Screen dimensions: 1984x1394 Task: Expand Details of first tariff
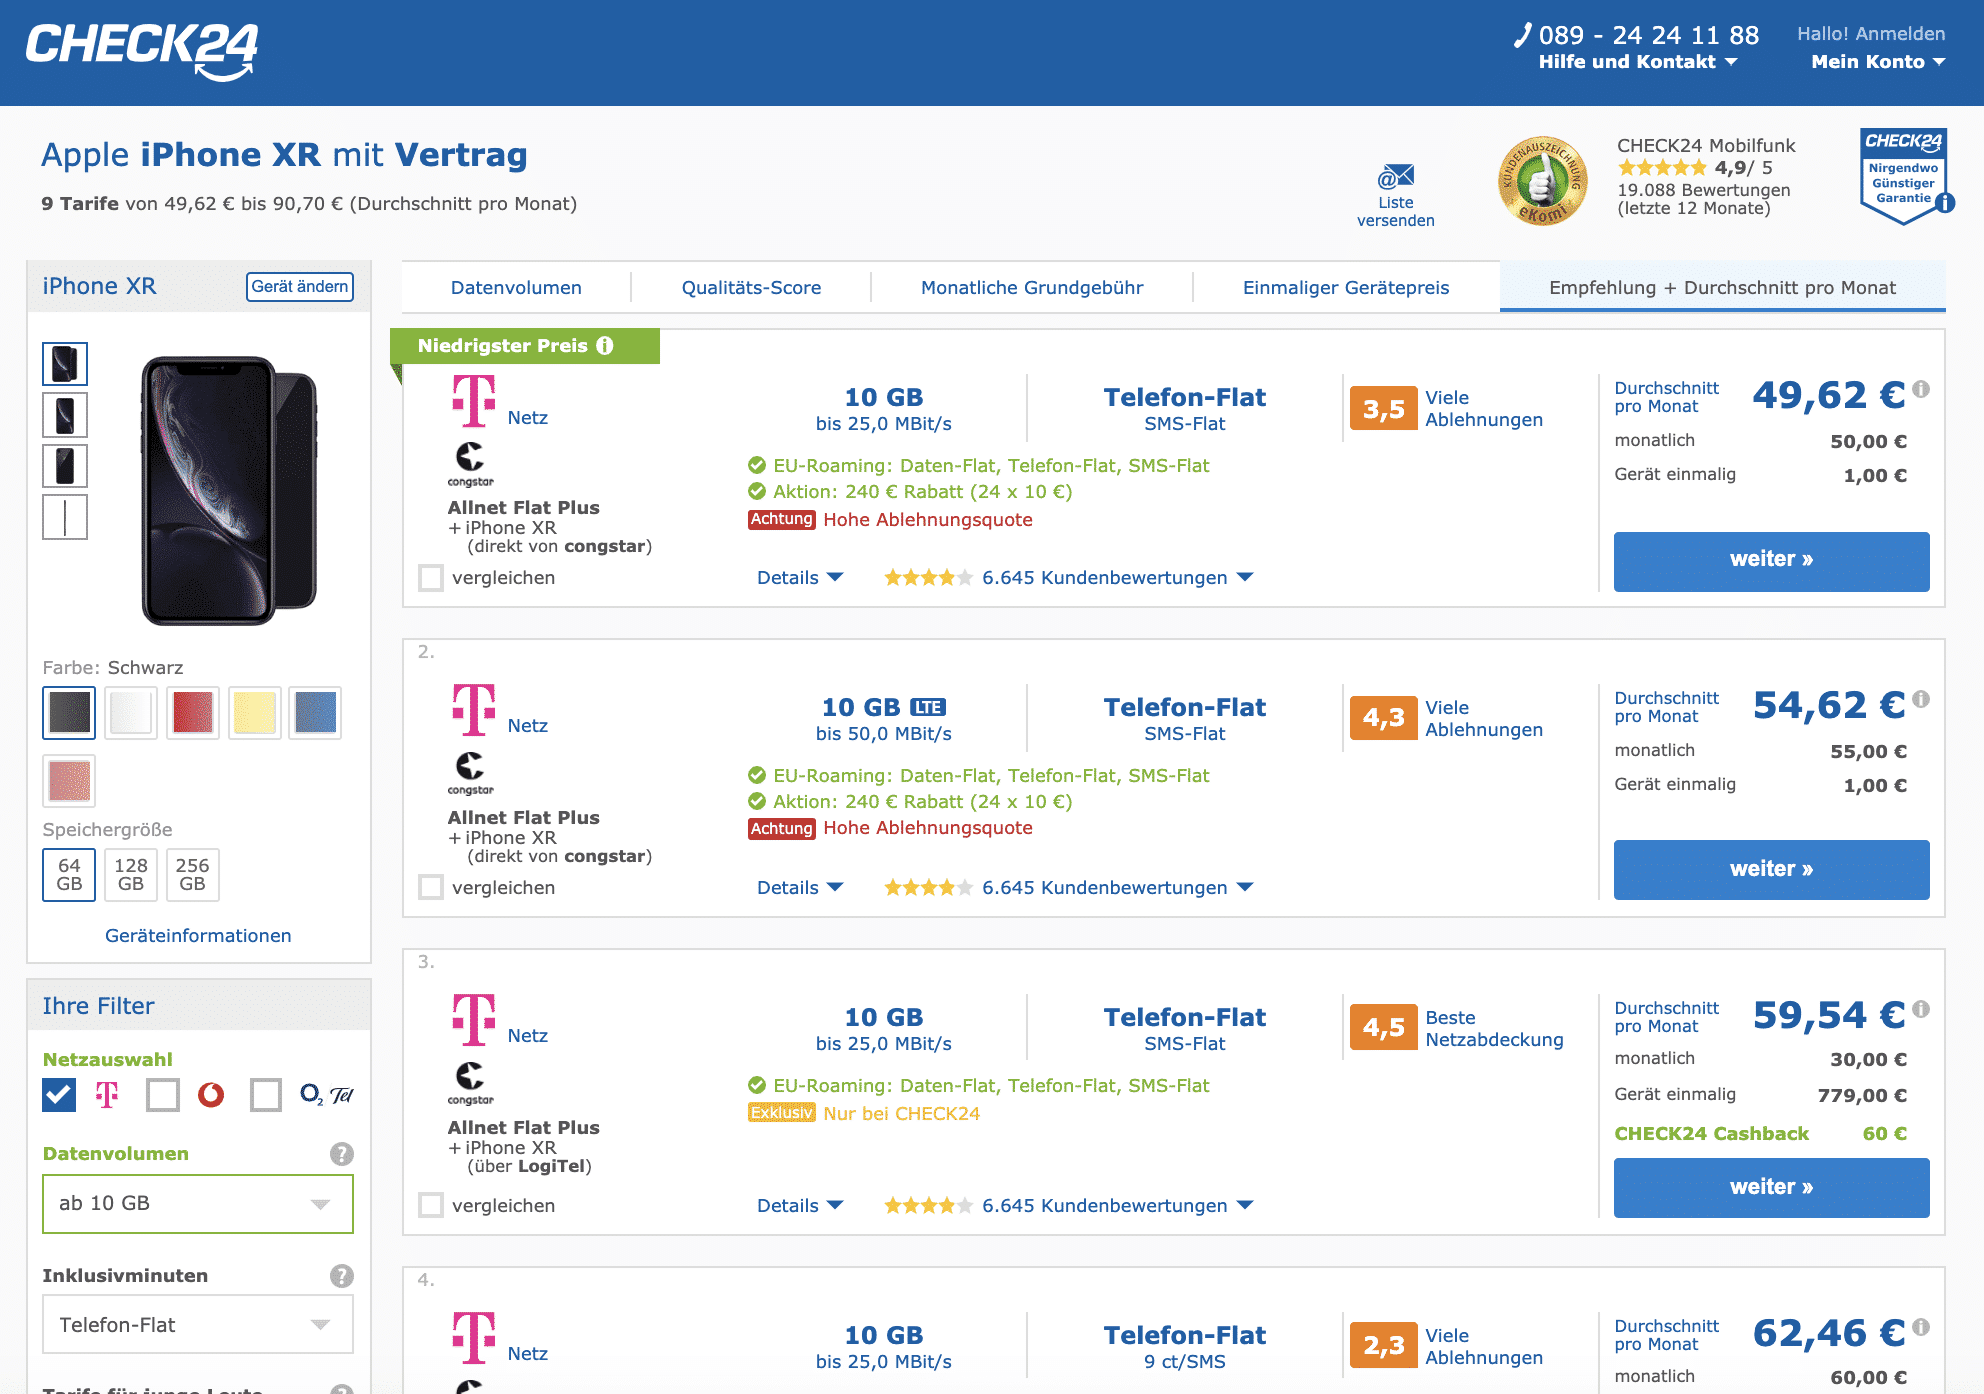click(x=800, y=578)
